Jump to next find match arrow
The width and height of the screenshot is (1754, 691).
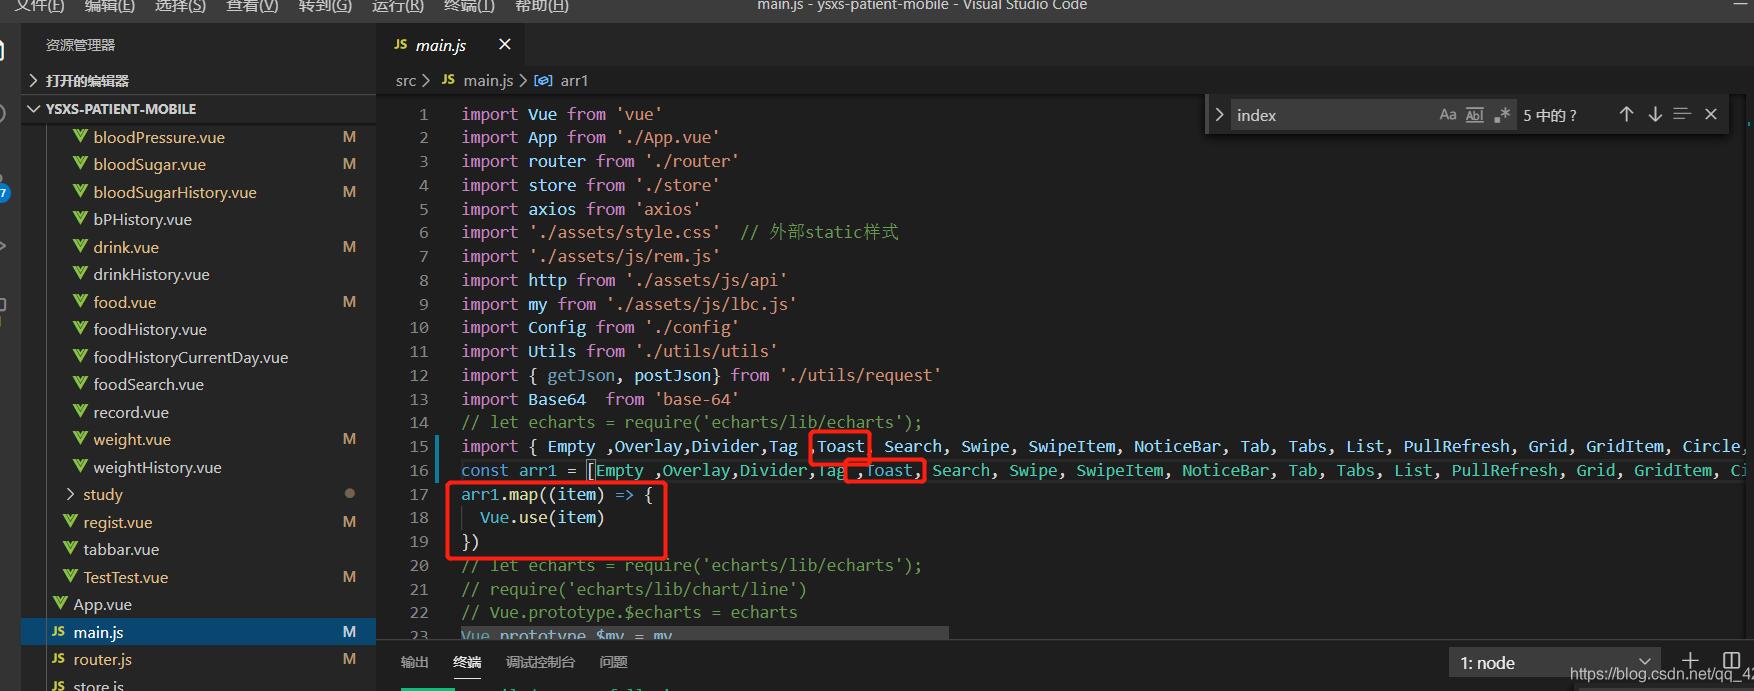tap(1654, 115)
